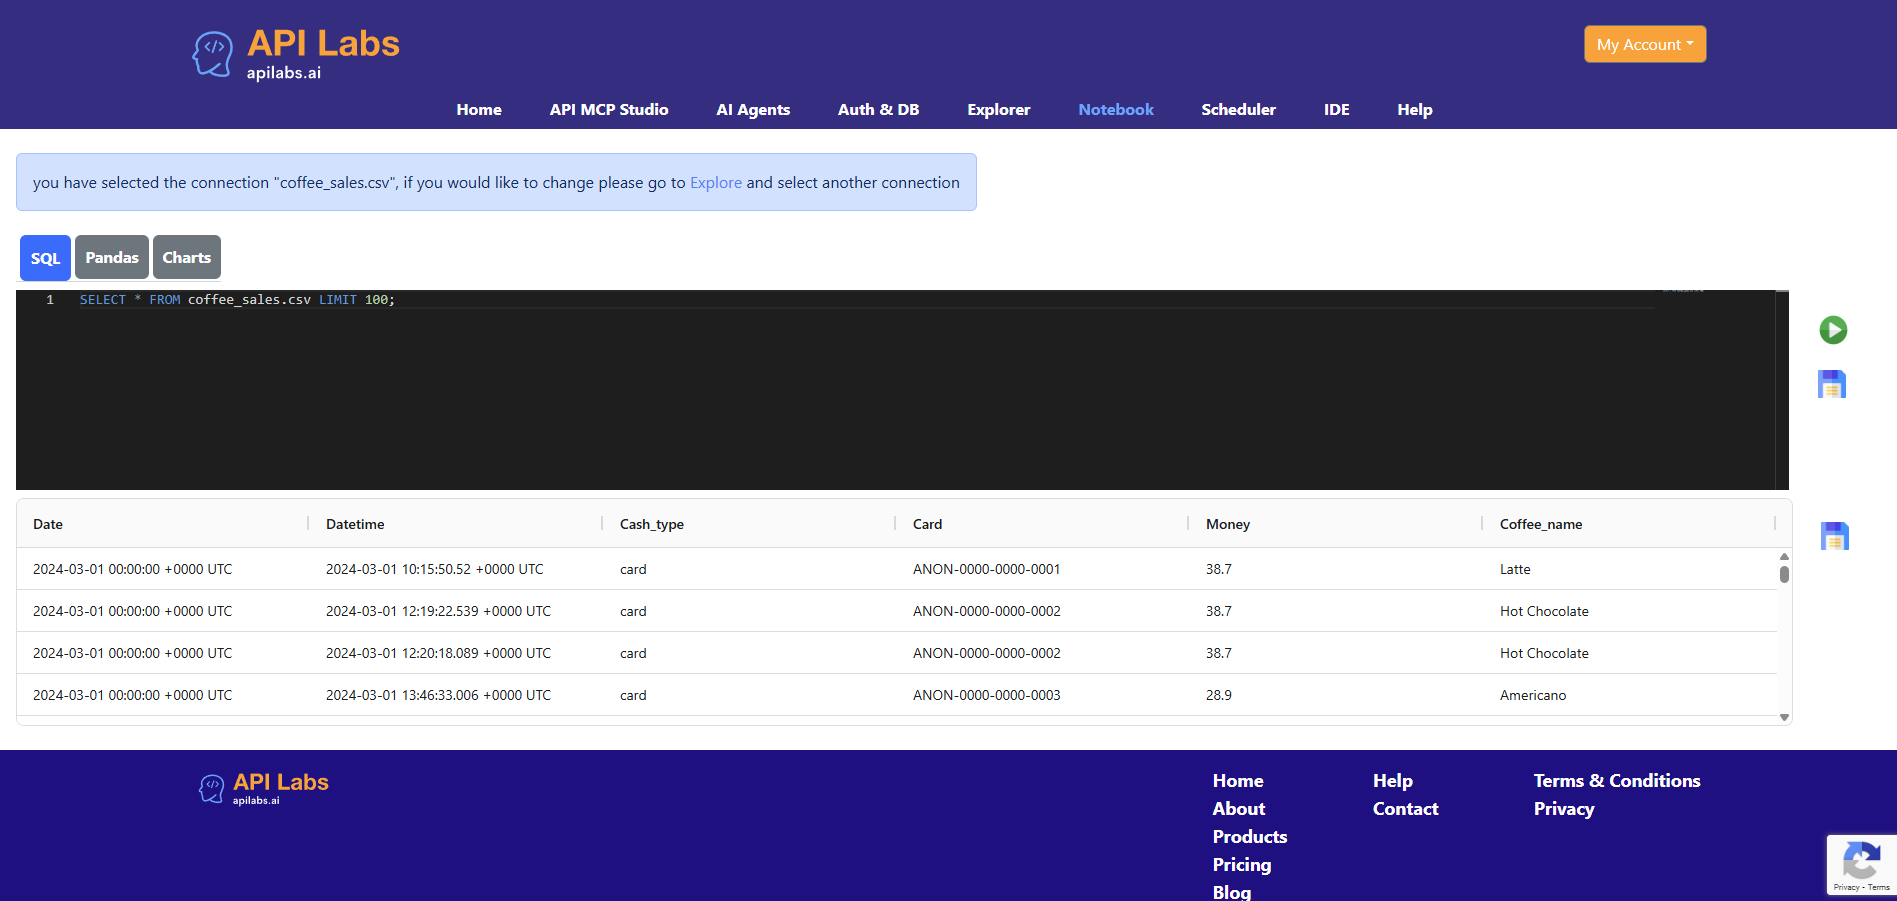Switch to the Pandas tab
This screenshot has width=1897, height=901.
coord(112,257)
